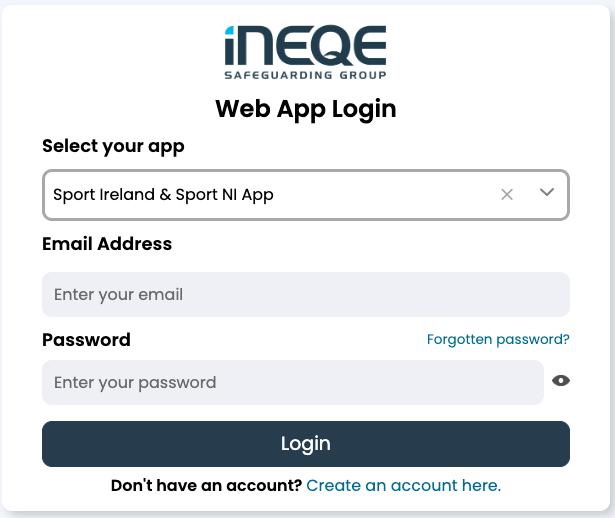Expand the app list using the chevron arrow

click(547, 192)
